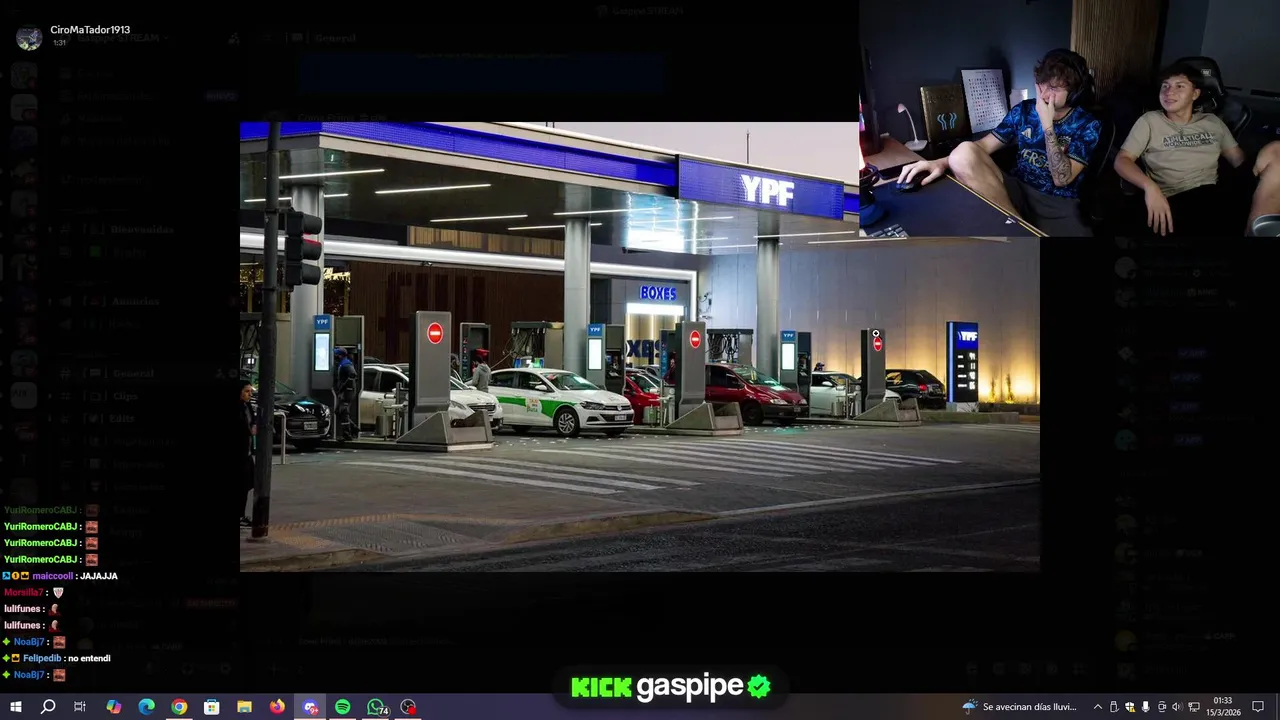Open File Explorer from taskbar

point(244,706)
